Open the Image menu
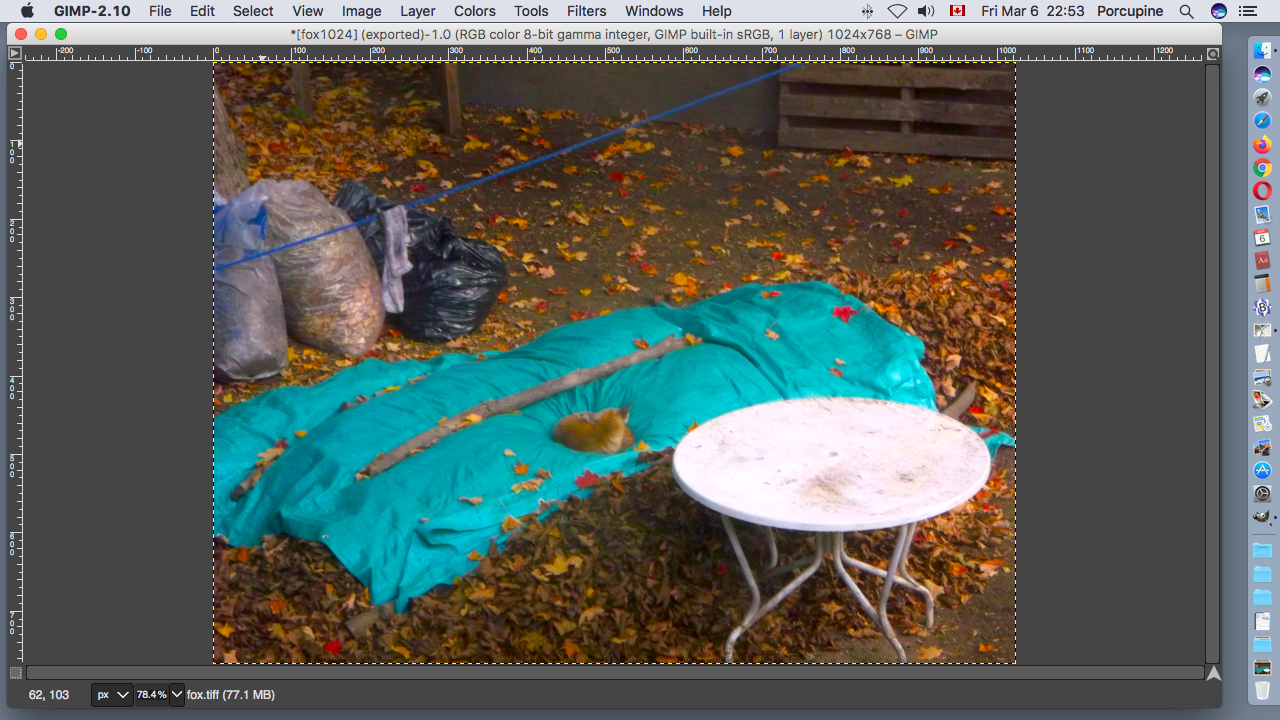Screen dimensions: 1280x720 click(x=361, y=11)
